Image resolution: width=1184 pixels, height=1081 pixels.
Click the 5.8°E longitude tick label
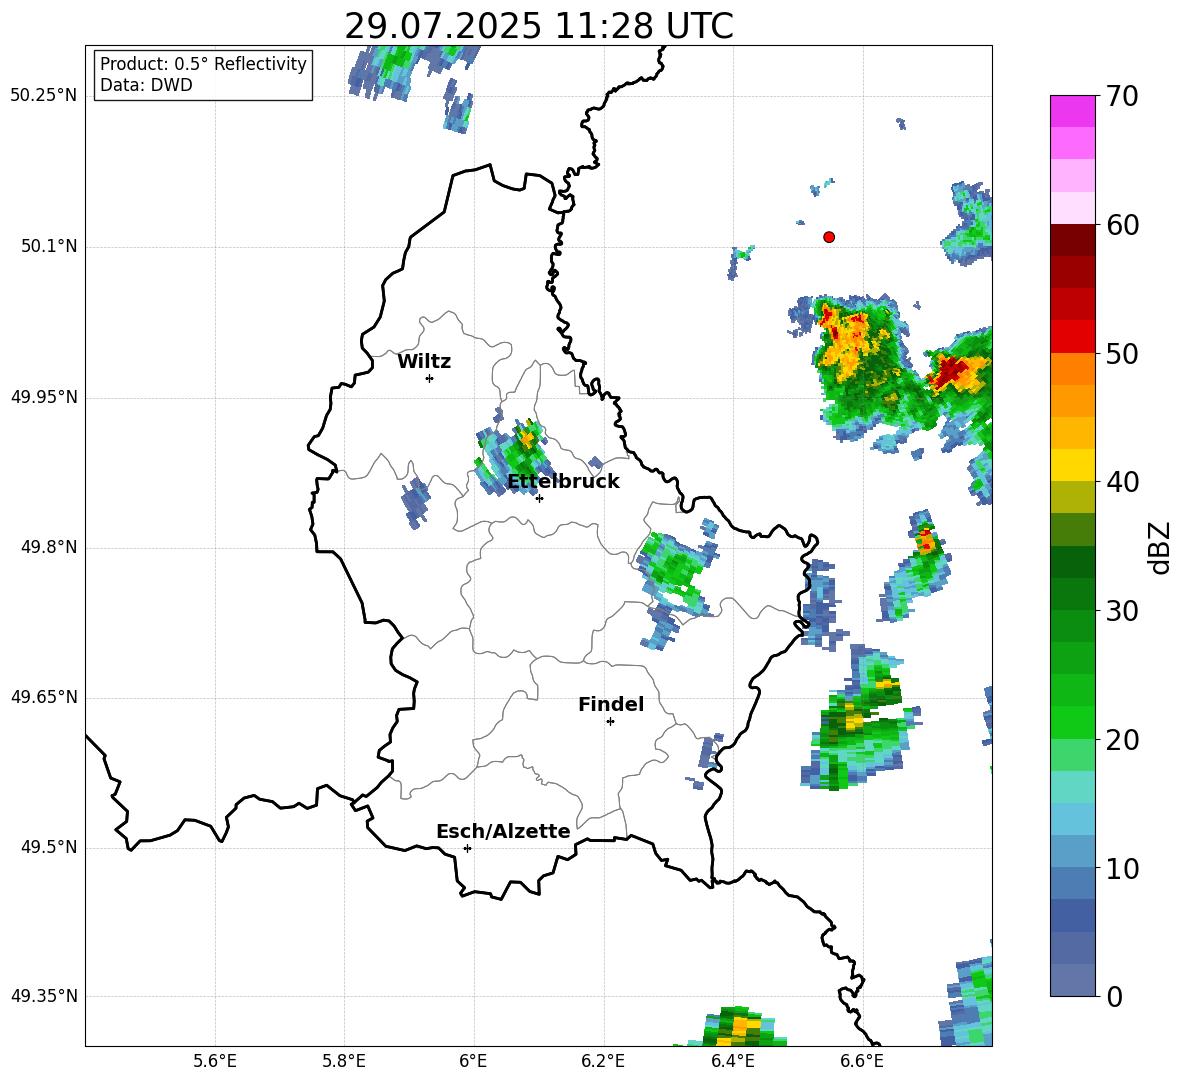344,1061
